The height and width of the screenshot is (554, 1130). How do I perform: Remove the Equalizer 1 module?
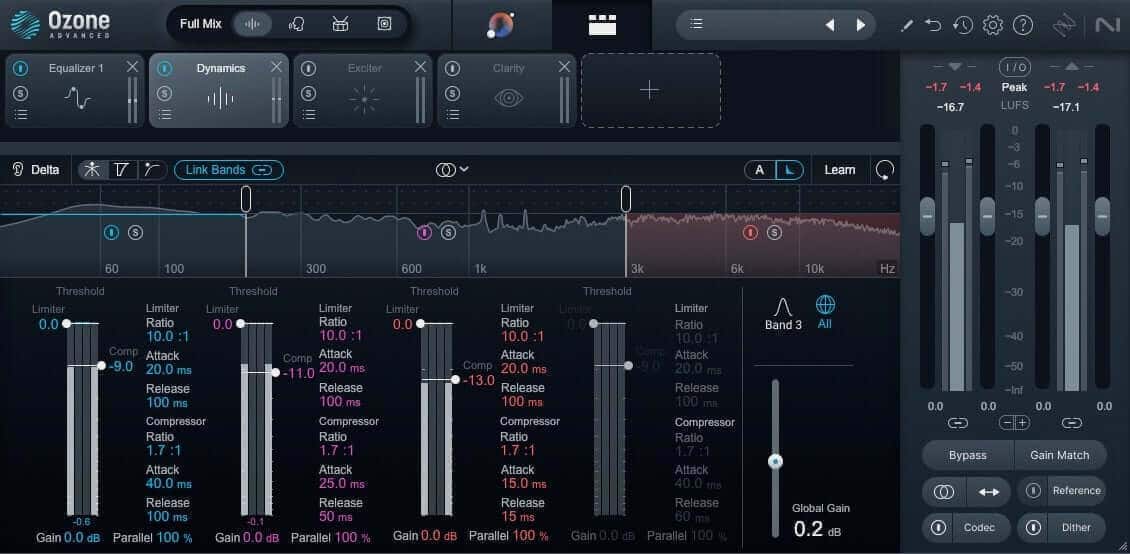pyautogui.click(x=132, y=67)
